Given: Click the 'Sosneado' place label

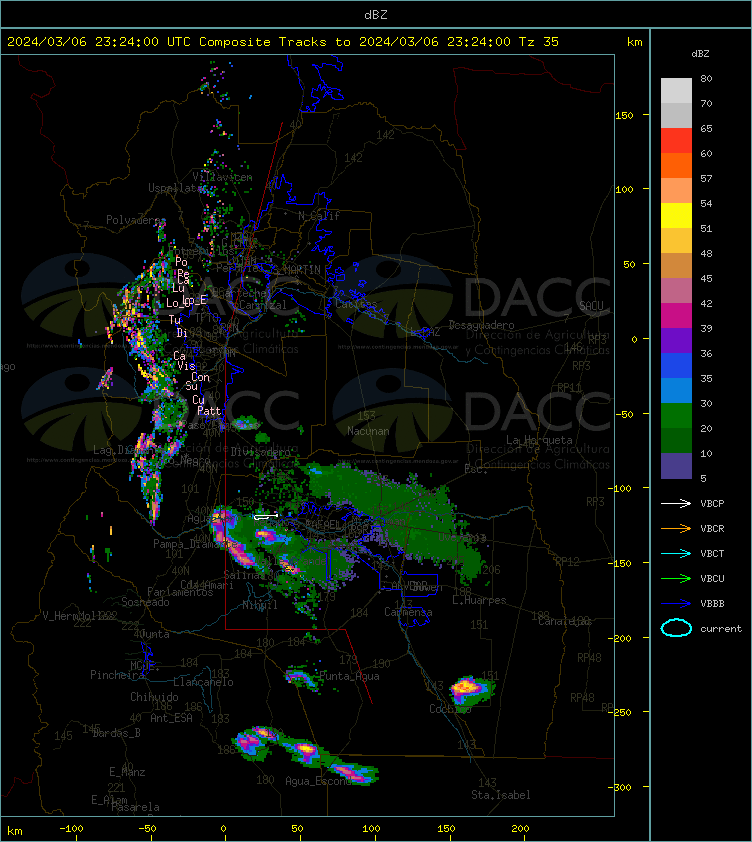Looking at the screenshot, I should click(145, 602).
